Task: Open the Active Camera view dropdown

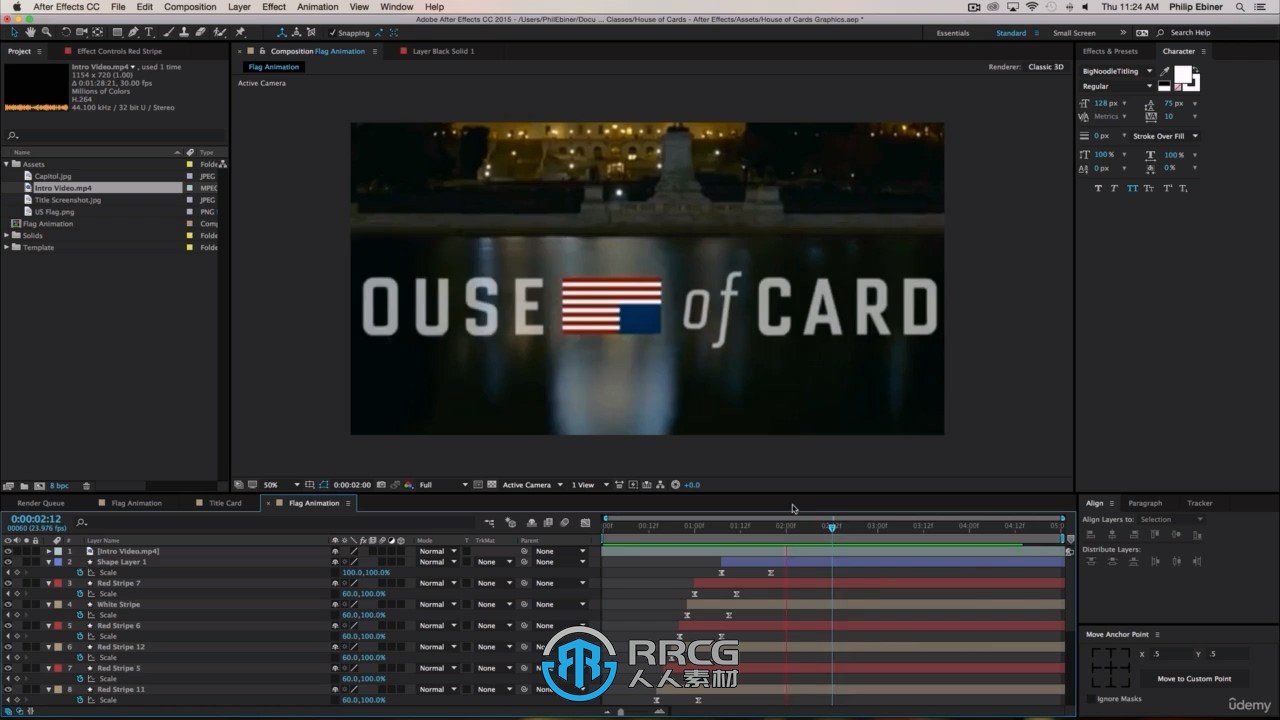Action: click(532, 485)
